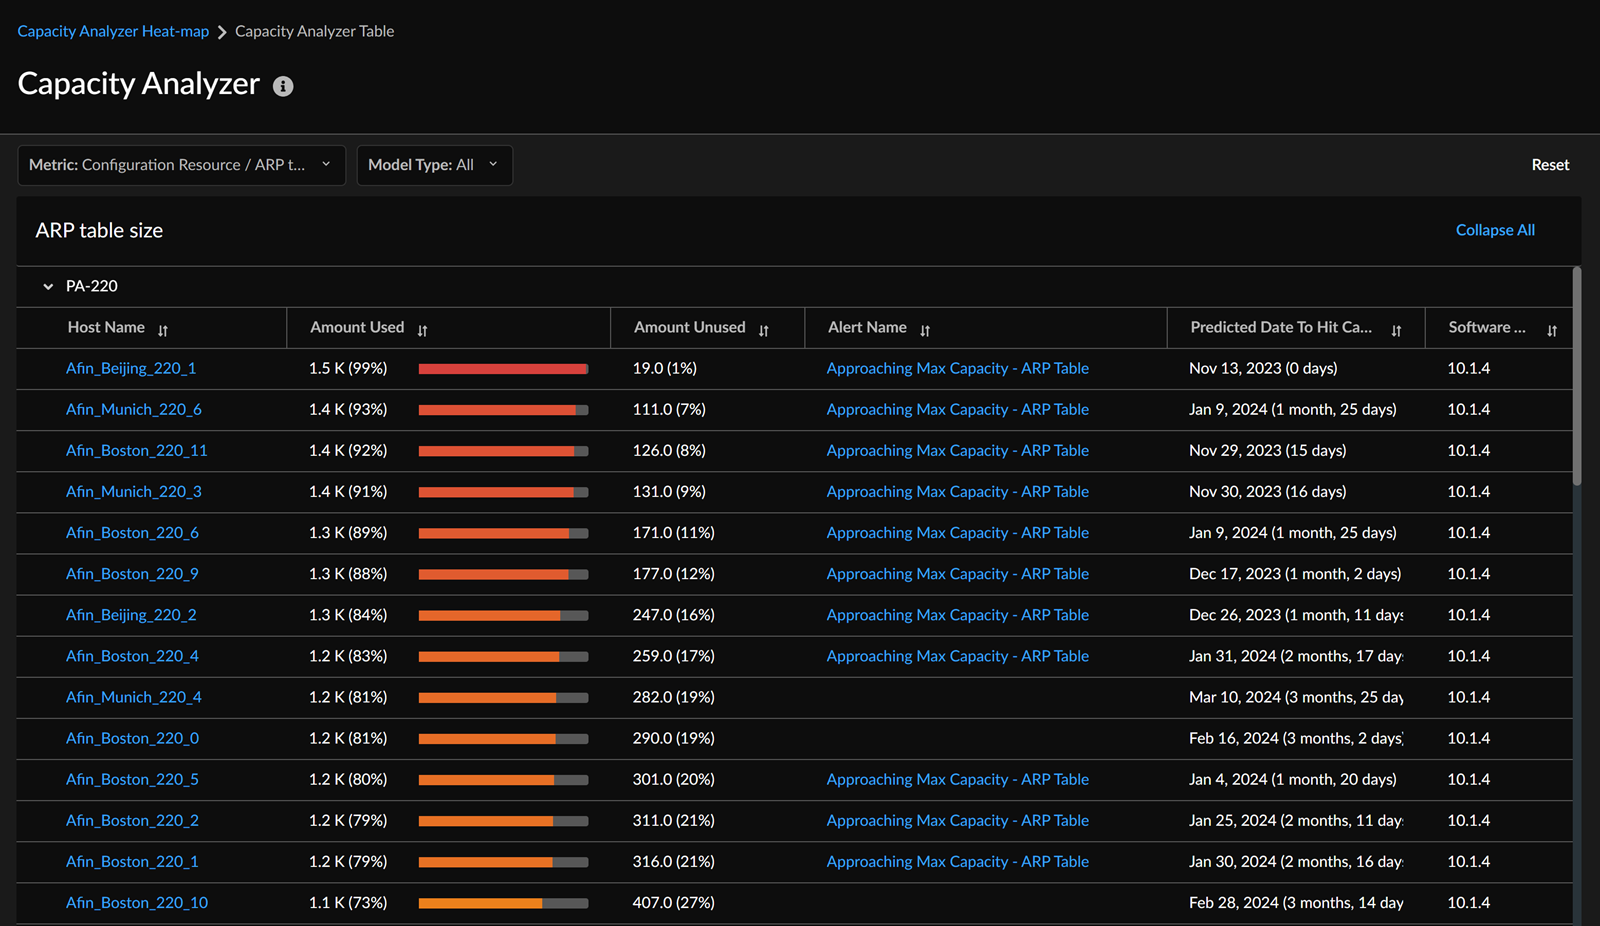1600x926 pixels.
Task: Open alert link for Afin_Boston_220_11 row
Action: (957, 450)
